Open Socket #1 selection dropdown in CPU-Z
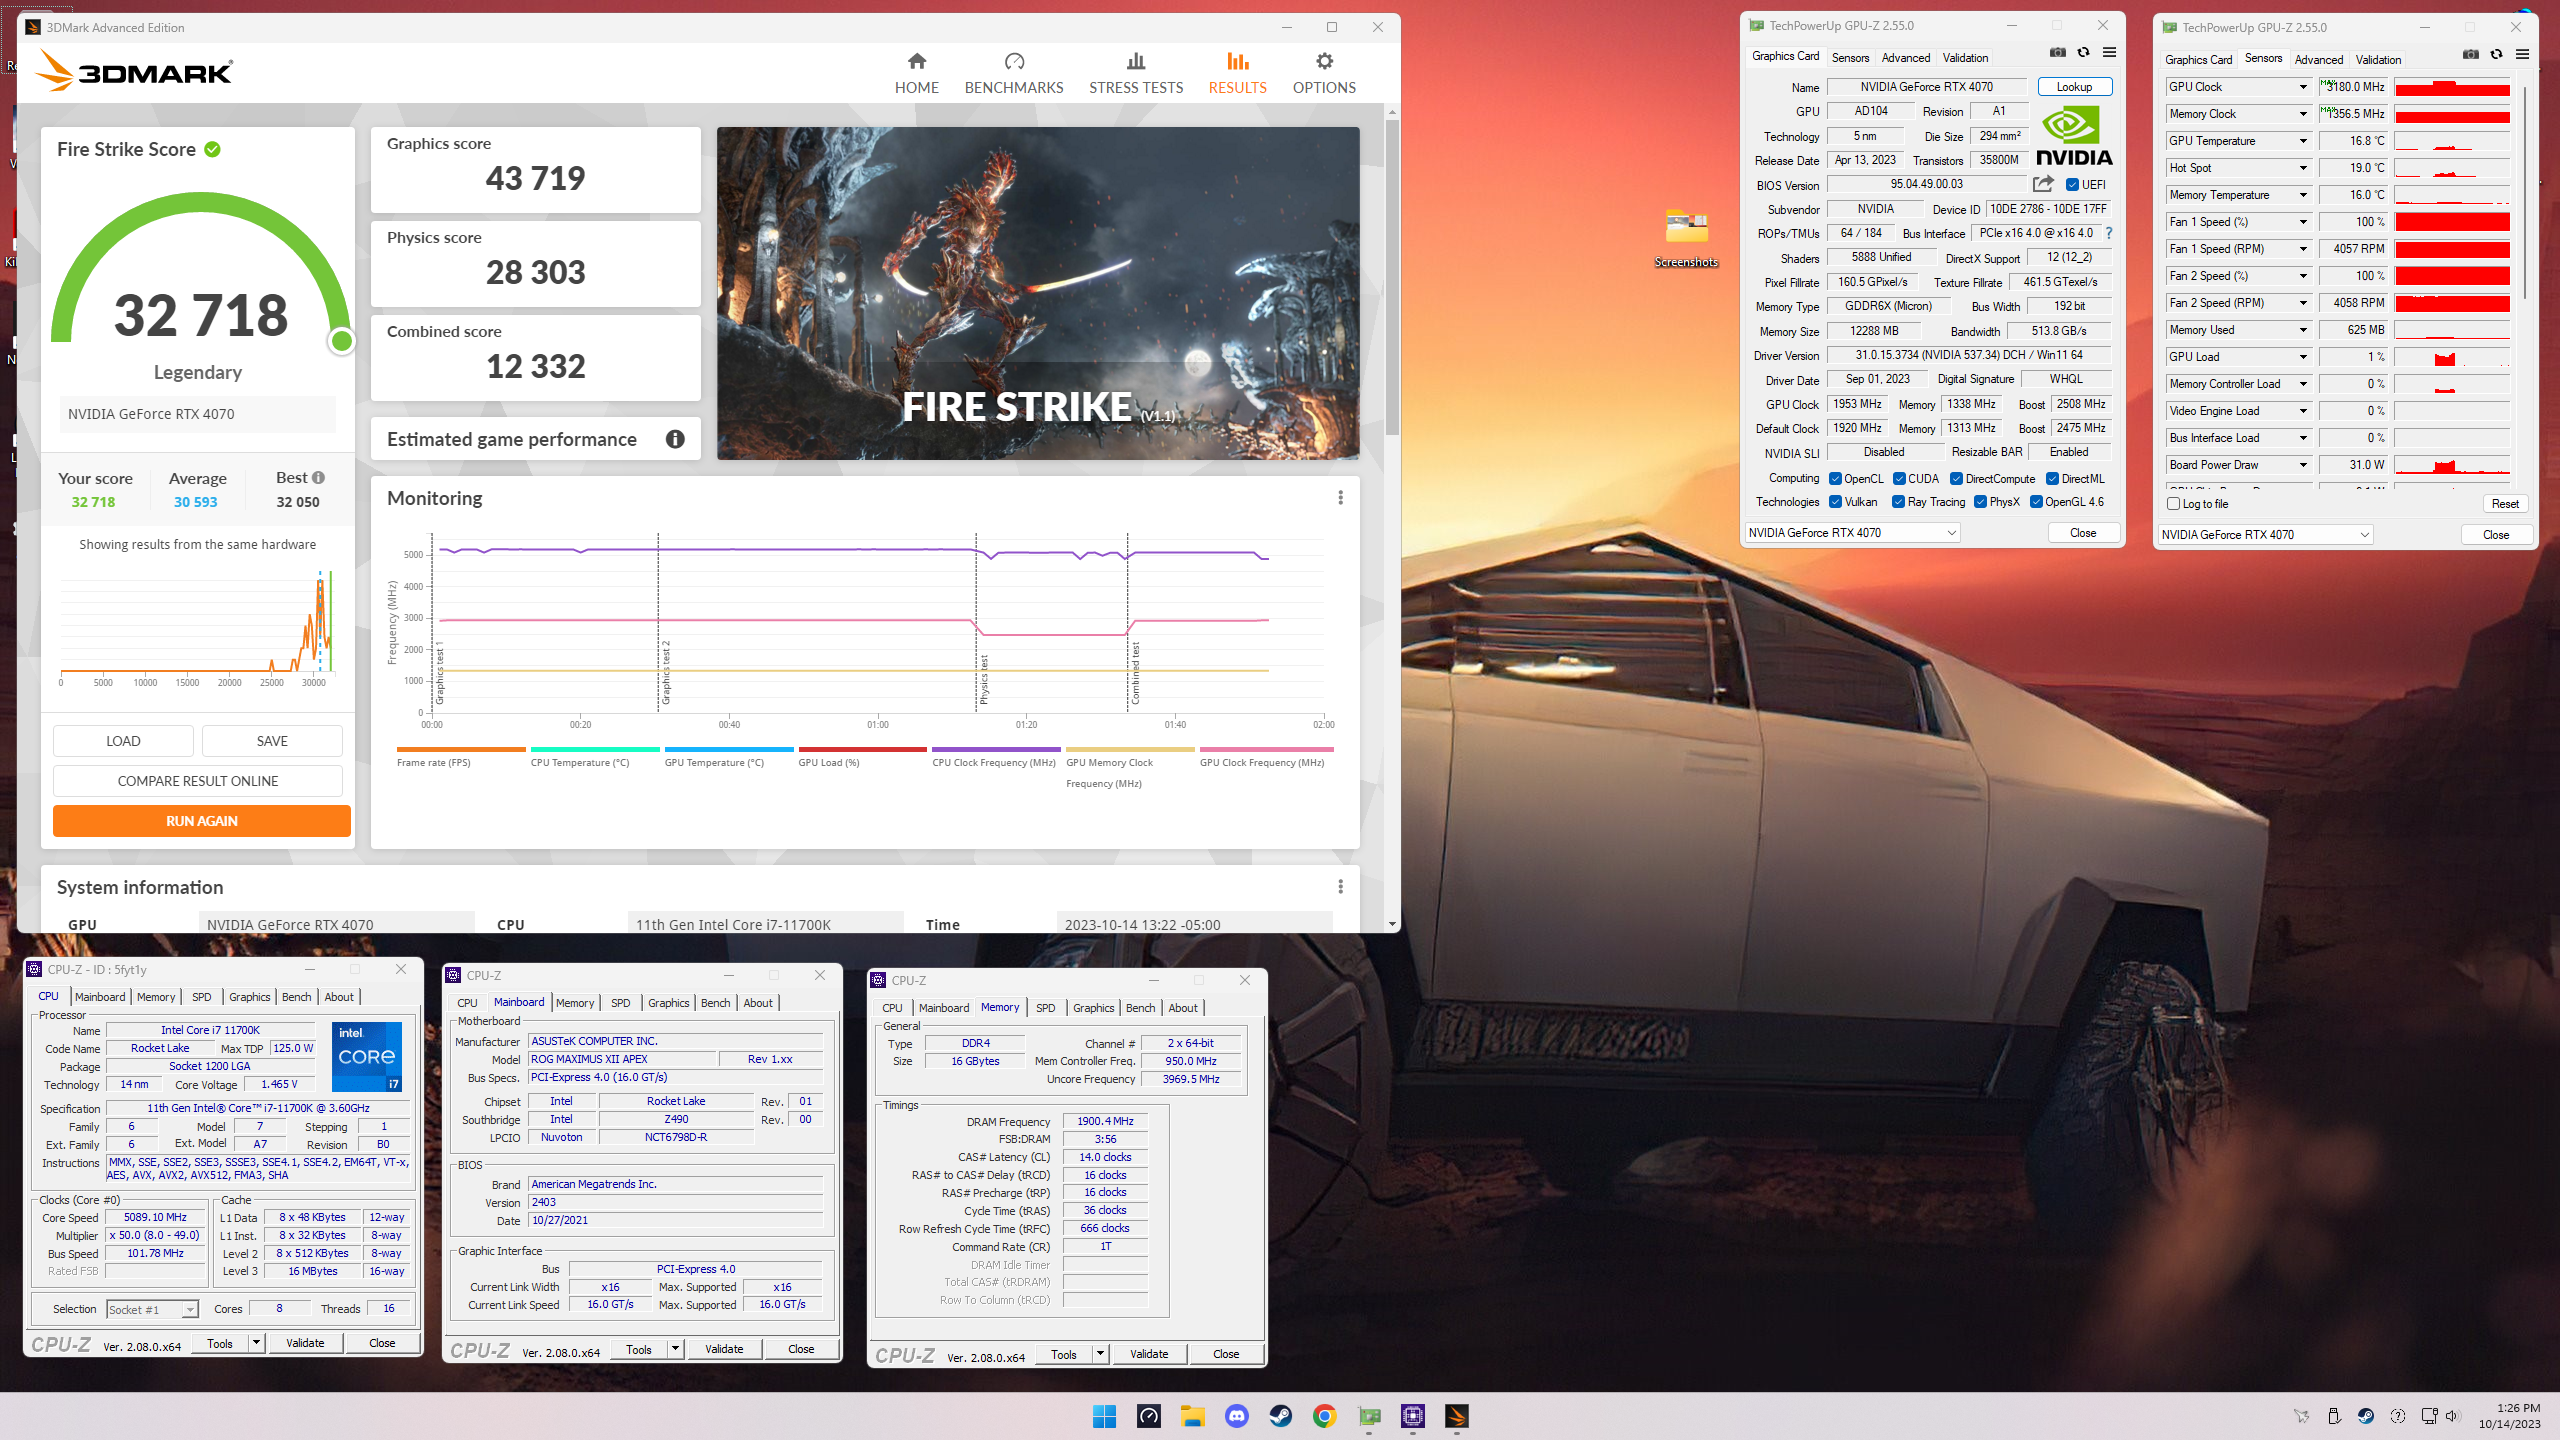Image resolution: width=2560 pixels, height=1440 pixels. point(152,1310)
